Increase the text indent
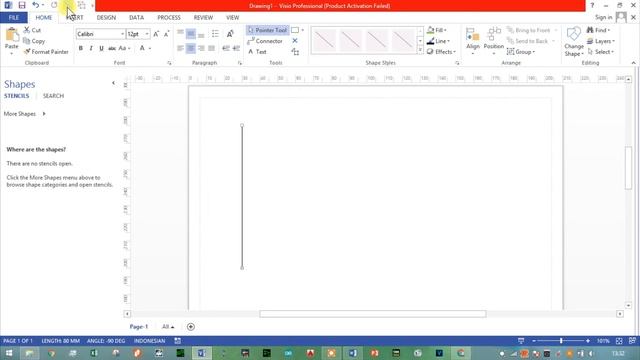Image resolution: width=640 pixels, height=360 pixels. click(236, 48)
